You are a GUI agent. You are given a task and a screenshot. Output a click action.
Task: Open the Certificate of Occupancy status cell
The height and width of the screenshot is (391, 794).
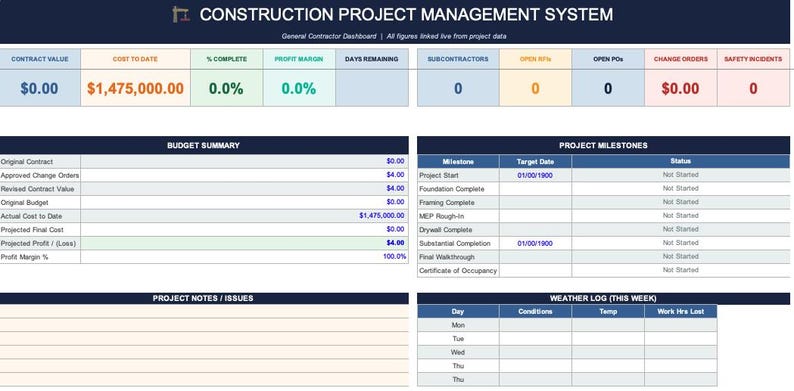coord(681,270)
